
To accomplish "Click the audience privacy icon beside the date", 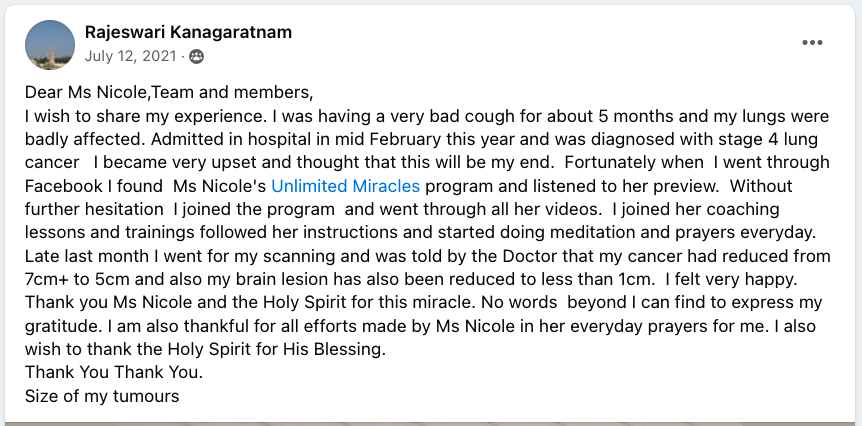I will point(195,56).
